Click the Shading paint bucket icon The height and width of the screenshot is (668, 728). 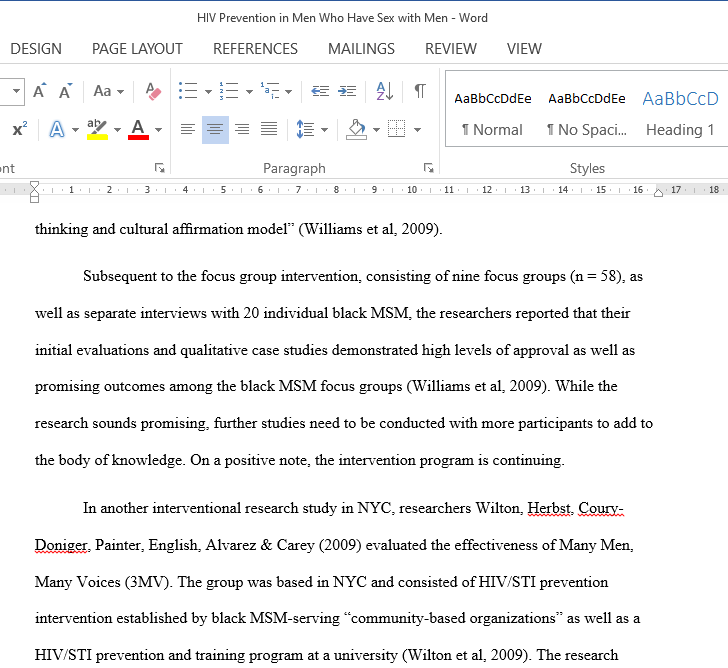357,129
